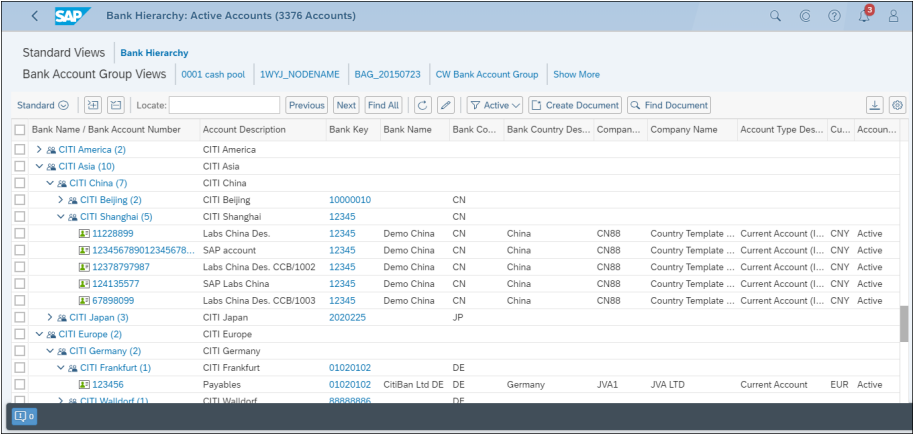Screen dimensions: 913x434
Task: Open the help question mark icon
Action: (834, 16)
